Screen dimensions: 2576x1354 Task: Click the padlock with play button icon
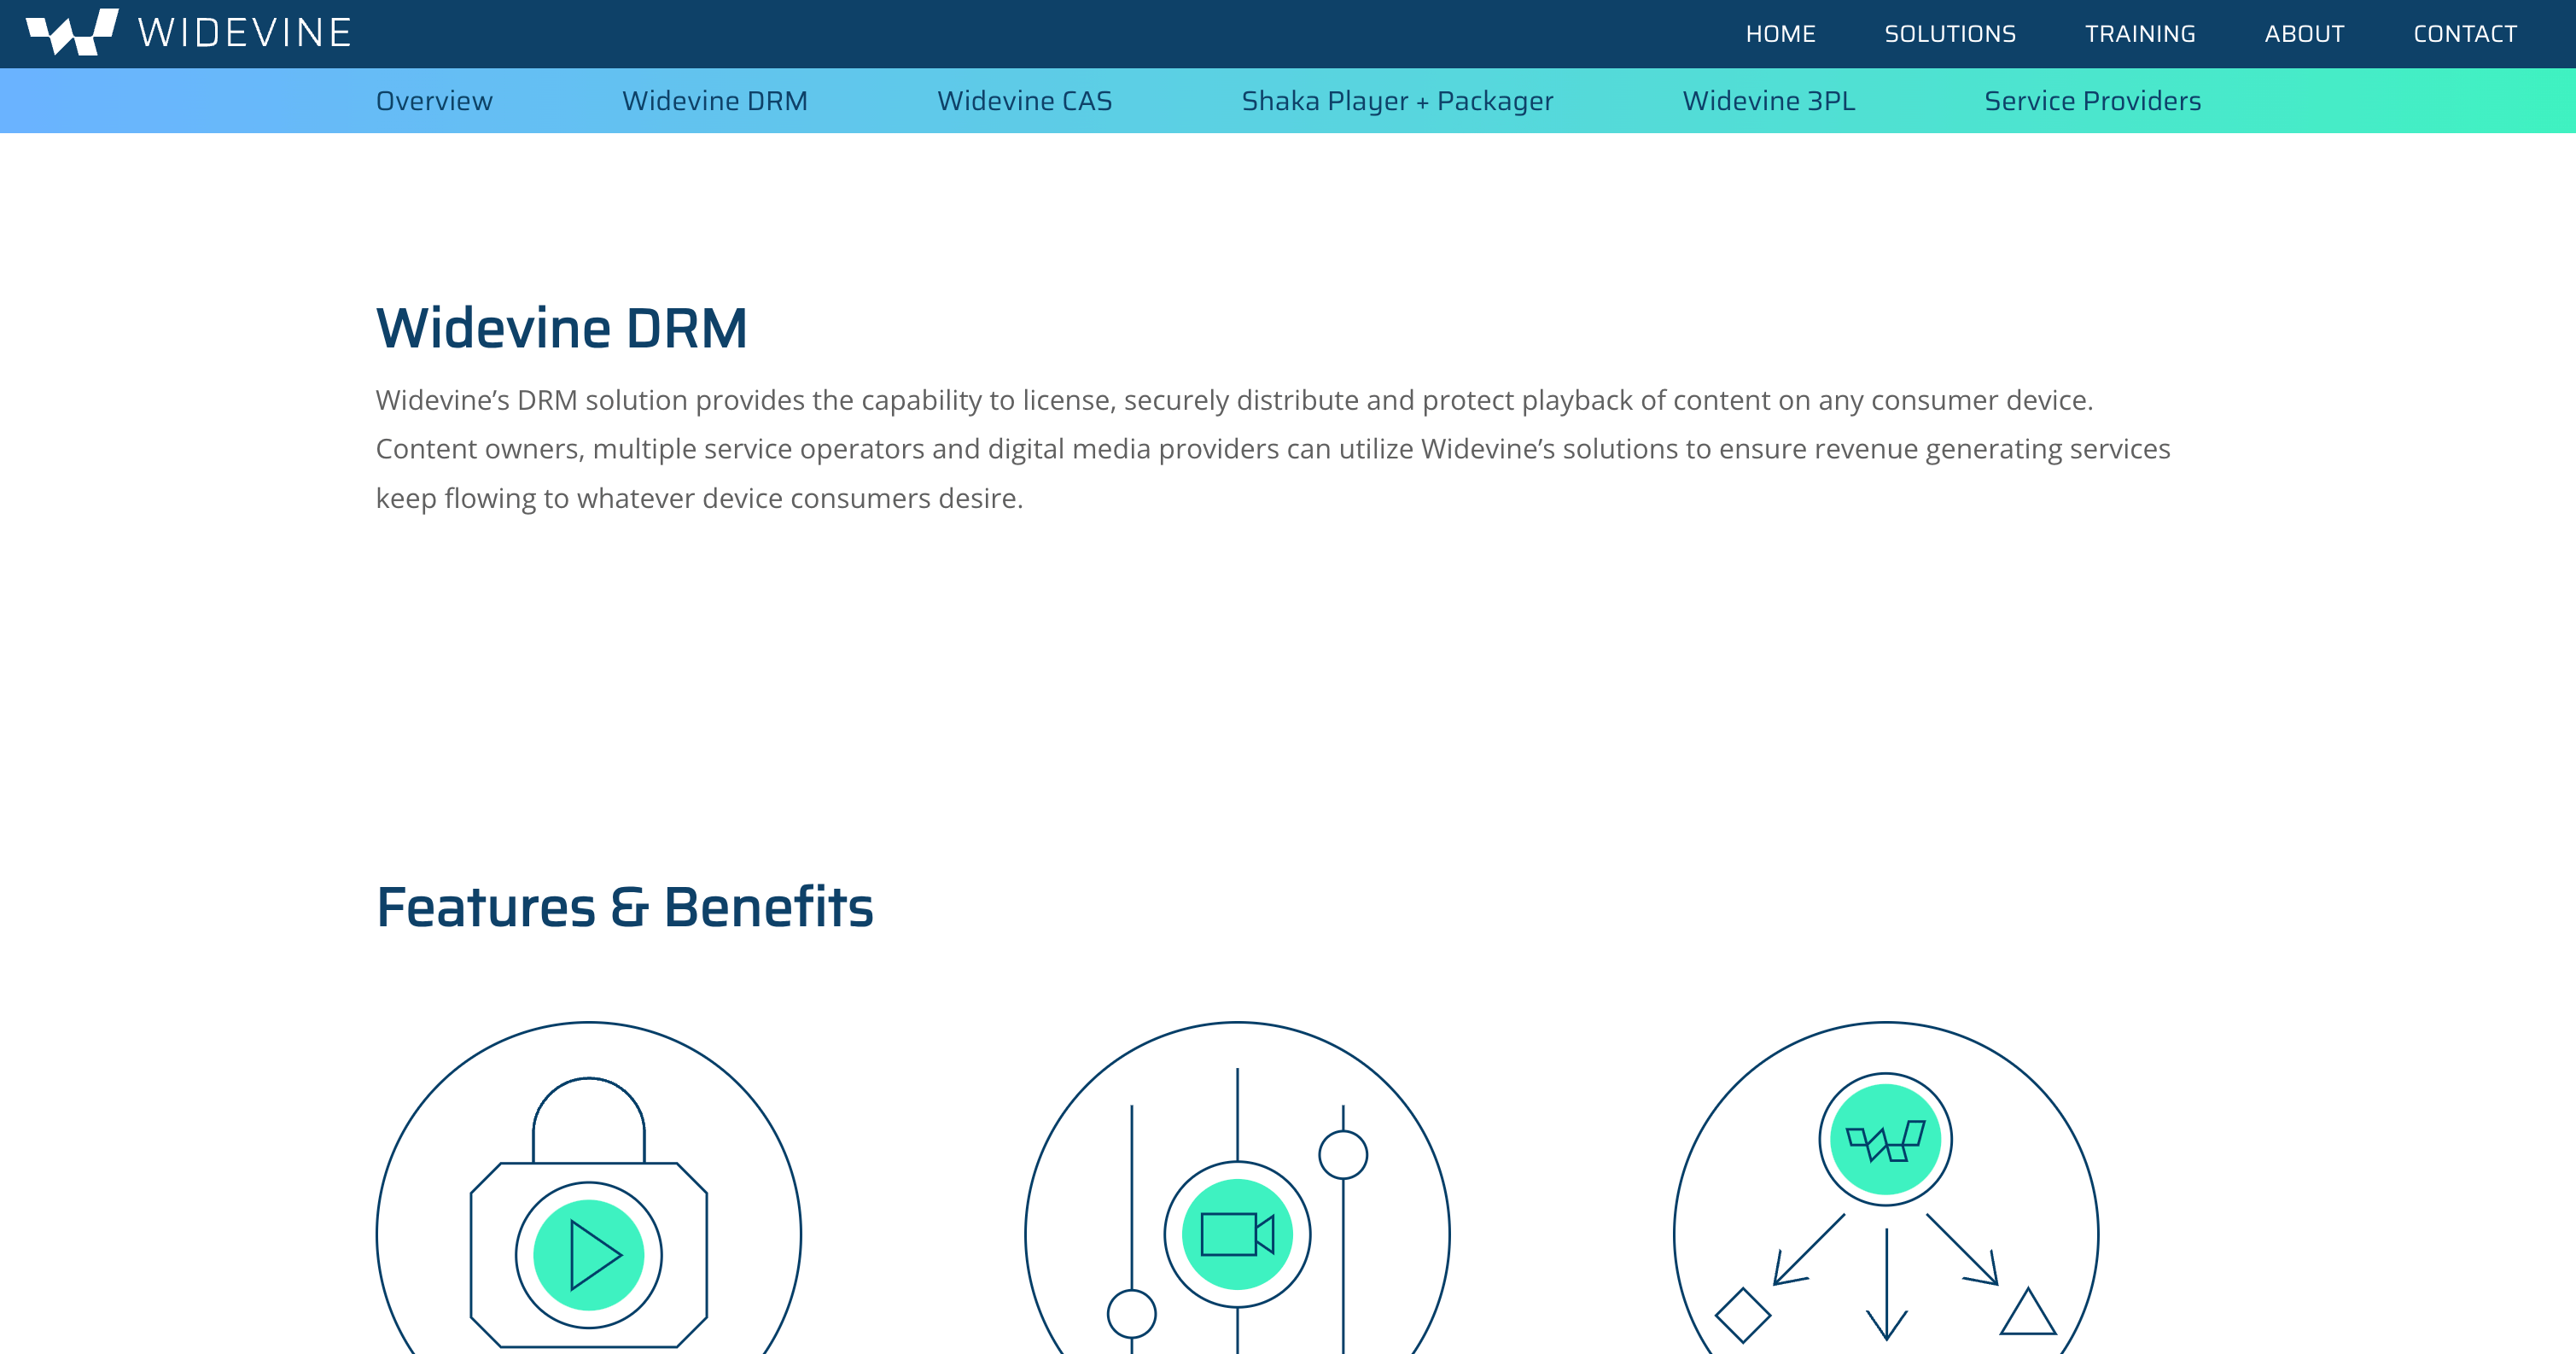click(589, 1188)
